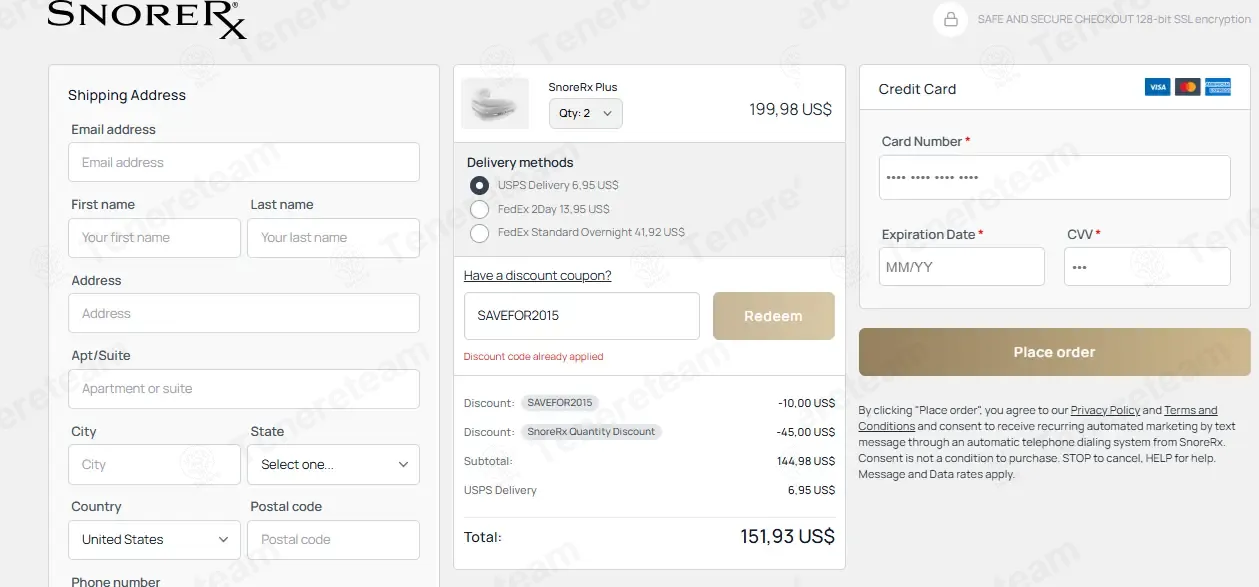
Task: Focus the City field
Action: [154, 464]
